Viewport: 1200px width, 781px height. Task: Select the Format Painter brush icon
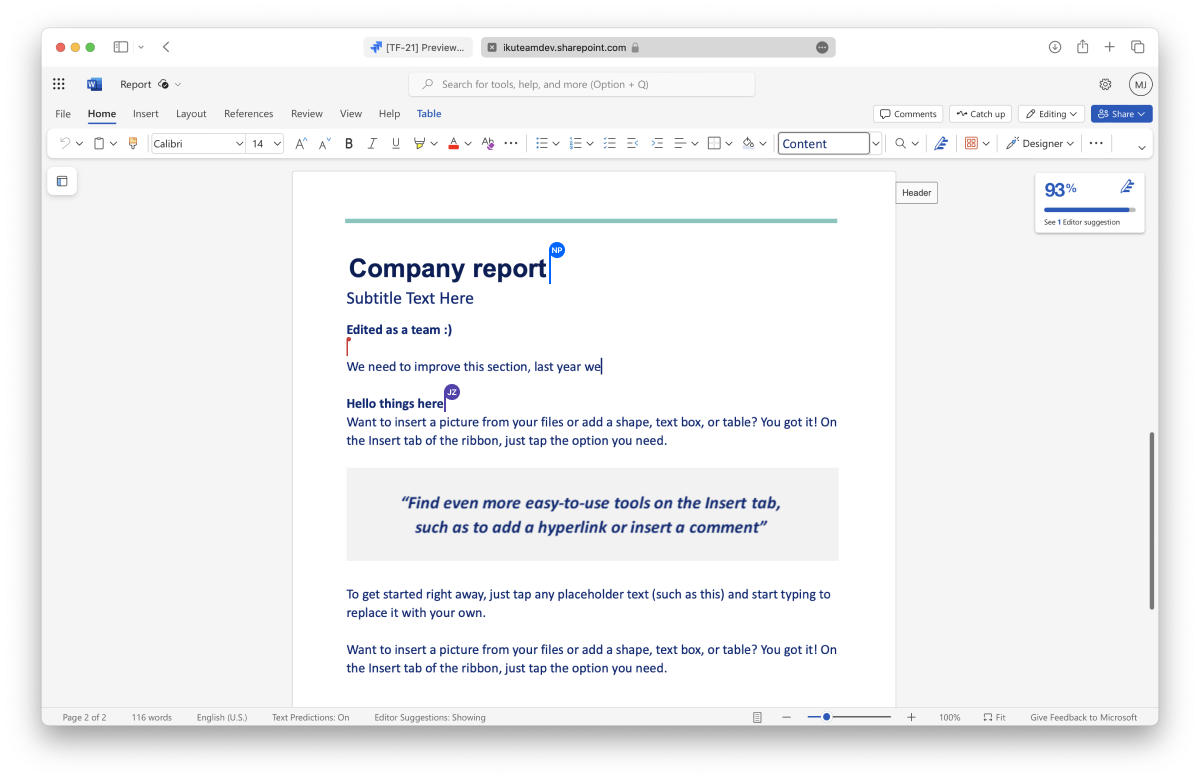[133, 144]
